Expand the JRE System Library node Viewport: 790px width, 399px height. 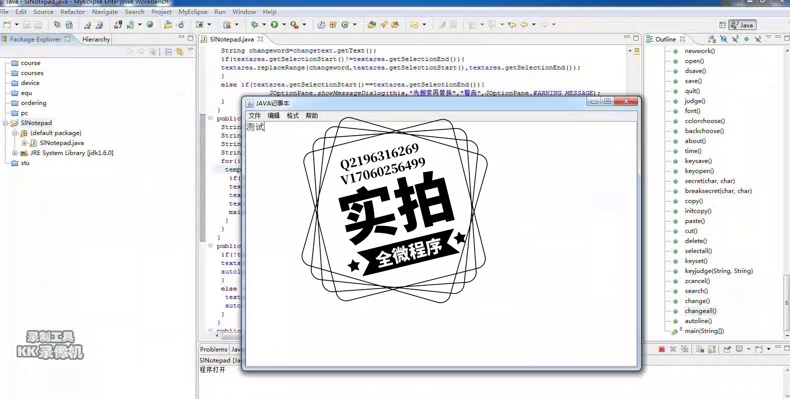(x=15, y=153)
